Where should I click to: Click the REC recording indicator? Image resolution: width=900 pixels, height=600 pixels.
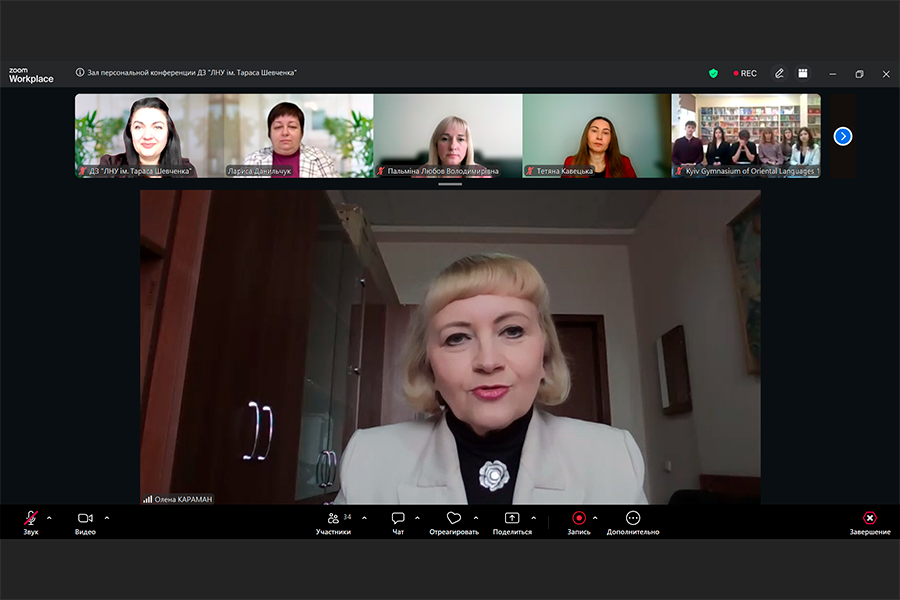(x=745, y=73)
